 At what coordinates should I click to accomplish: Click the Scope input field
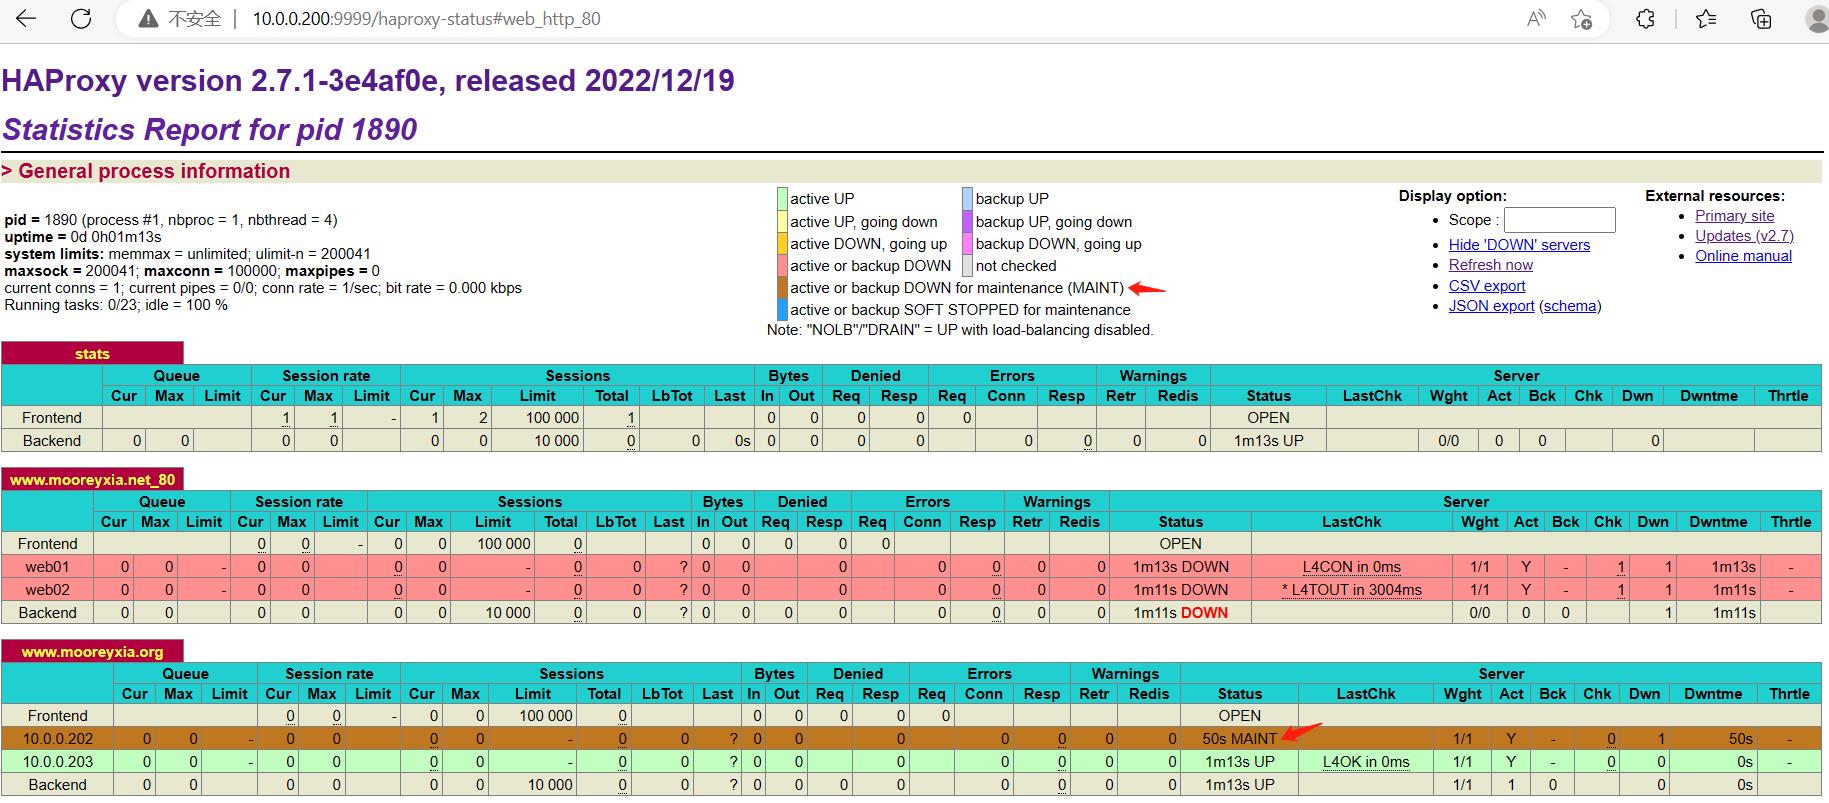(1560, 220)
